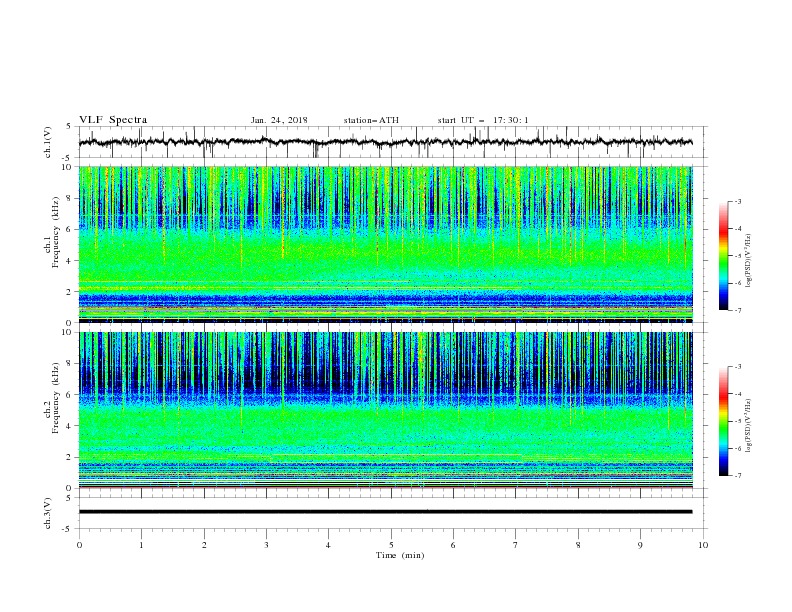Click the upper color scale bar
Viewport: 792px width, 612px height.
[x=723, y=256]
